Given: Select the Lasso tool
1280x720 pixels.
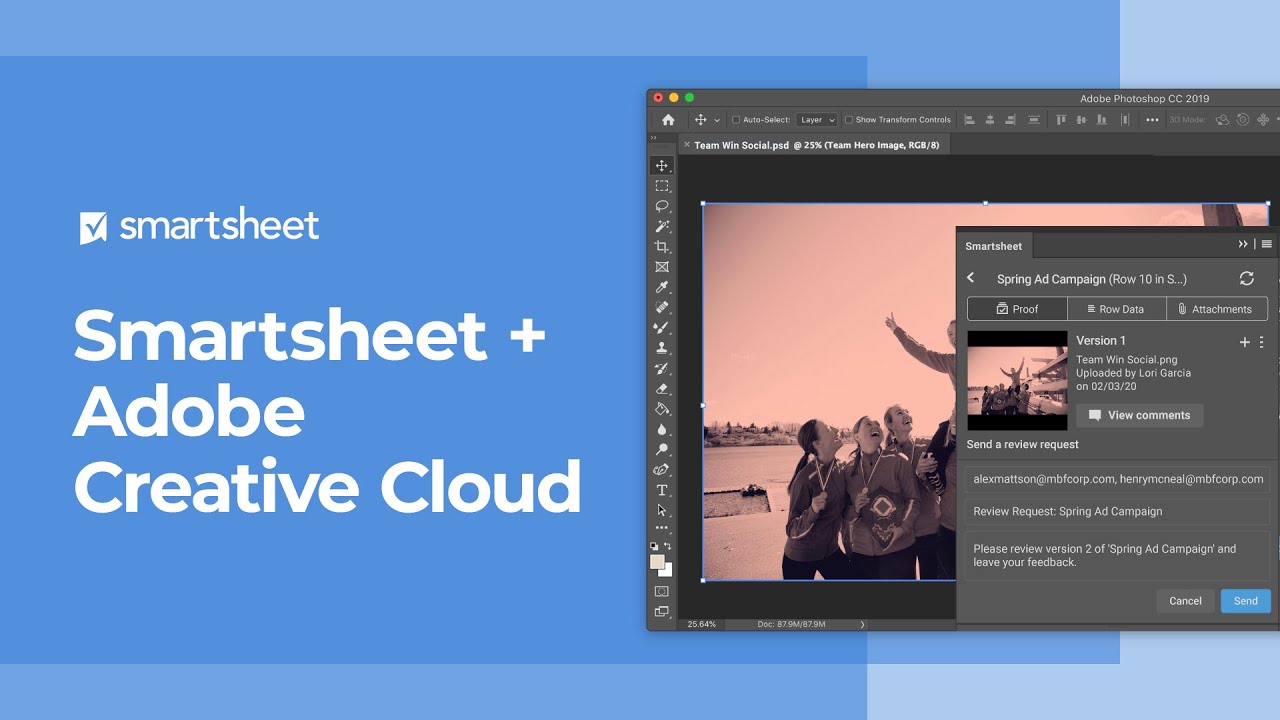Looking at the screenshot, I should (x=662, y=206).
